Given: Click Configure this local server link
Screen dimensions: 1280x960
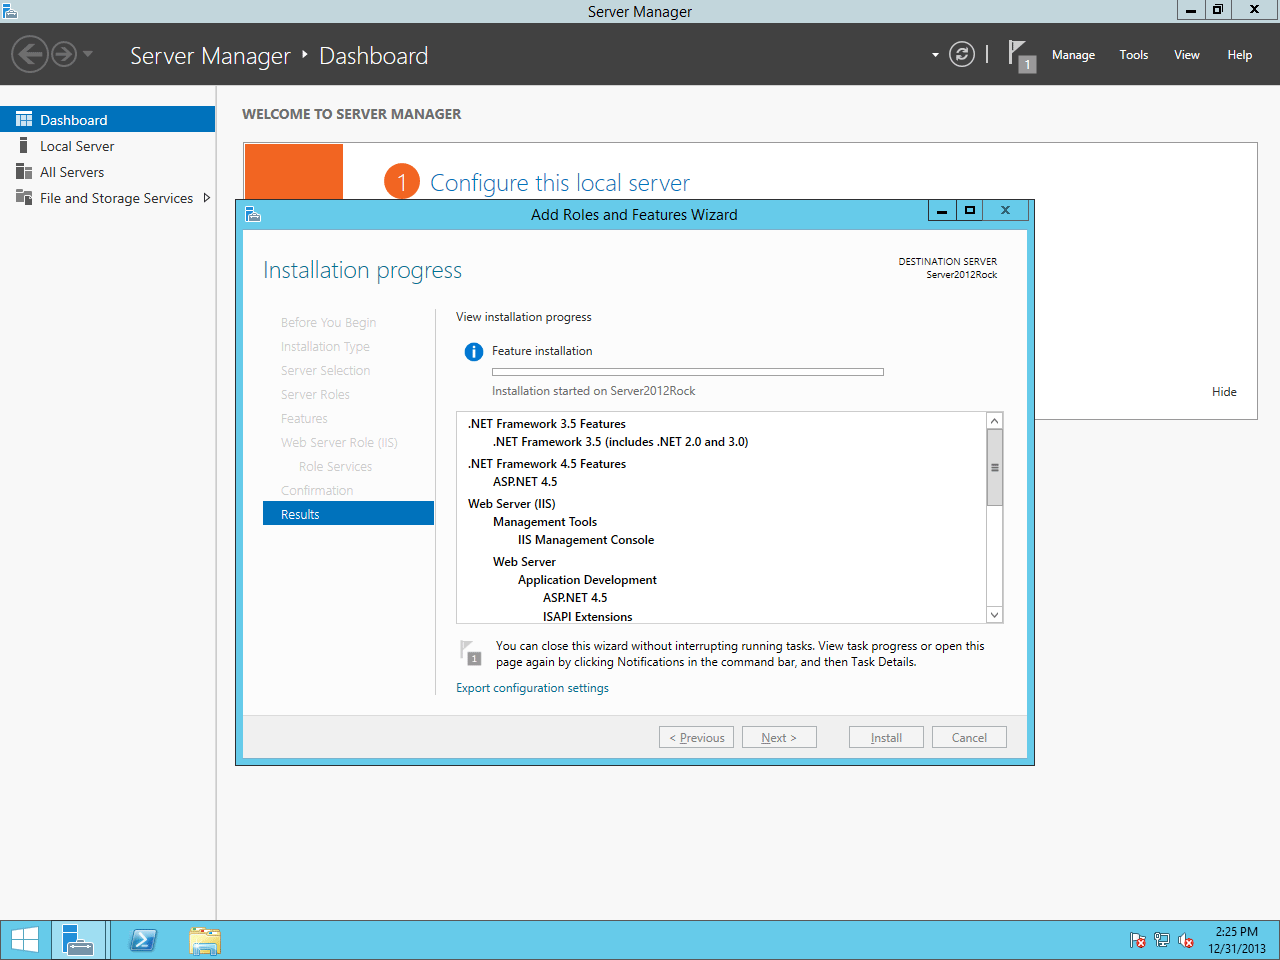Looking at the screenshot, I should tap(560, 183).
